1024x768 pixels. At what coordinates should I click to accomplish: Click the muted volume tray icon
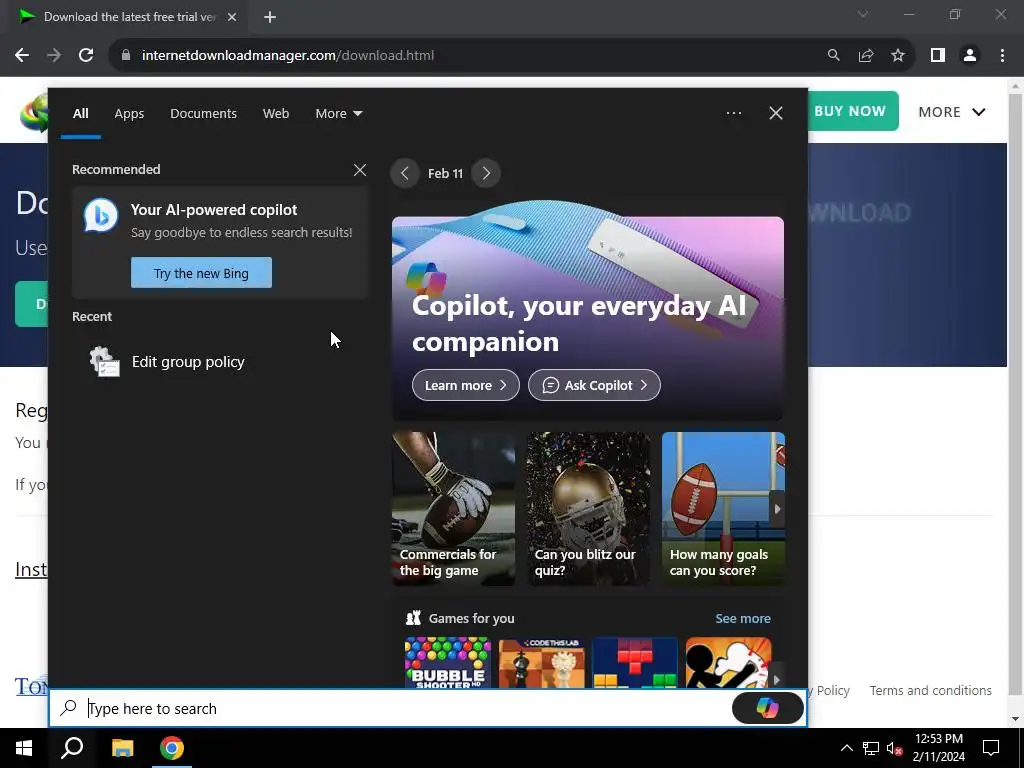[x=895, y=748]
